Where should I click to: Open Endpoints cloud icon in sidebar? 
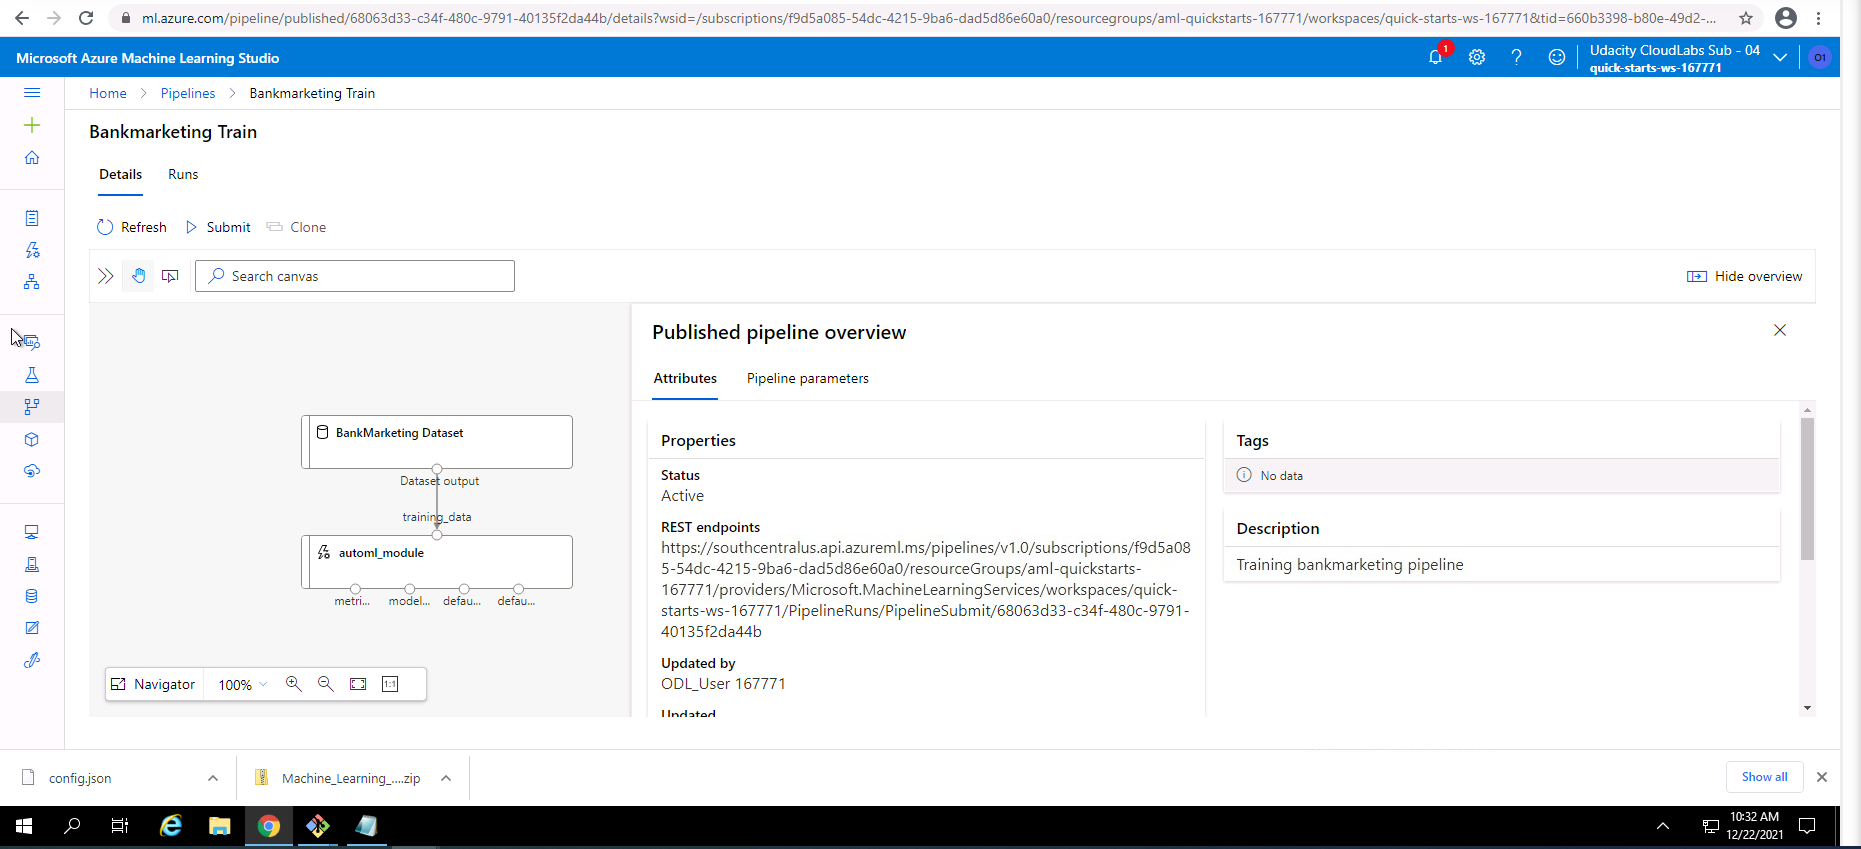click(32, 471)
